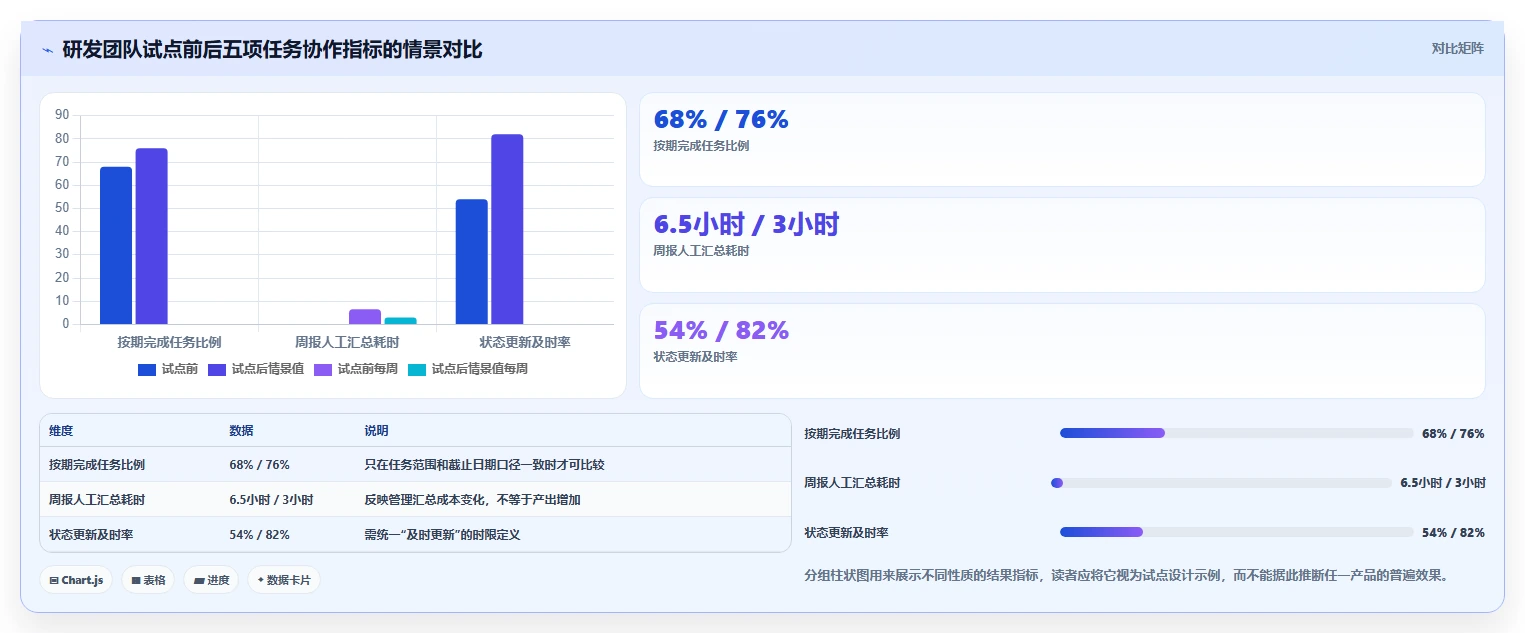Click the 按期完成任务比例 progress bar

click(x=1236, y=433)
